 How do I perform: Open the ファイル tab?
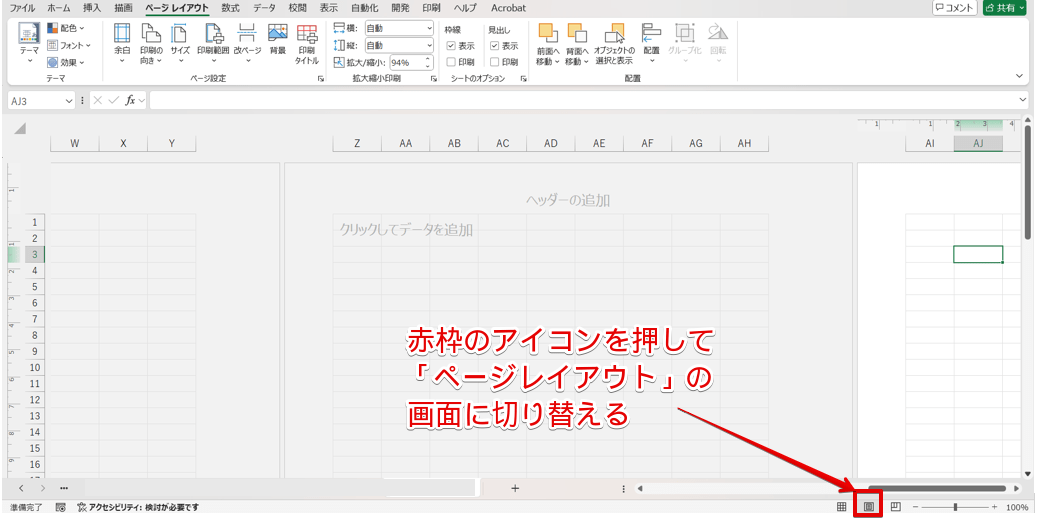[x=22, y=8]
